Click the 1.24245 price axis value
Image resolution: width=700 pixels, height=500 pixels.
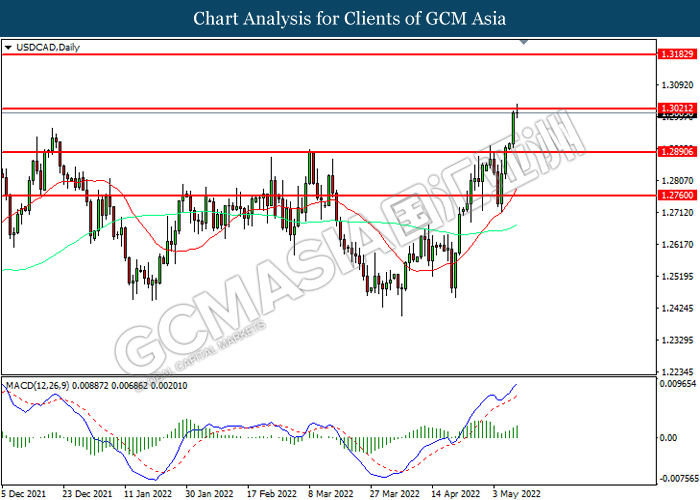[677, 308]
